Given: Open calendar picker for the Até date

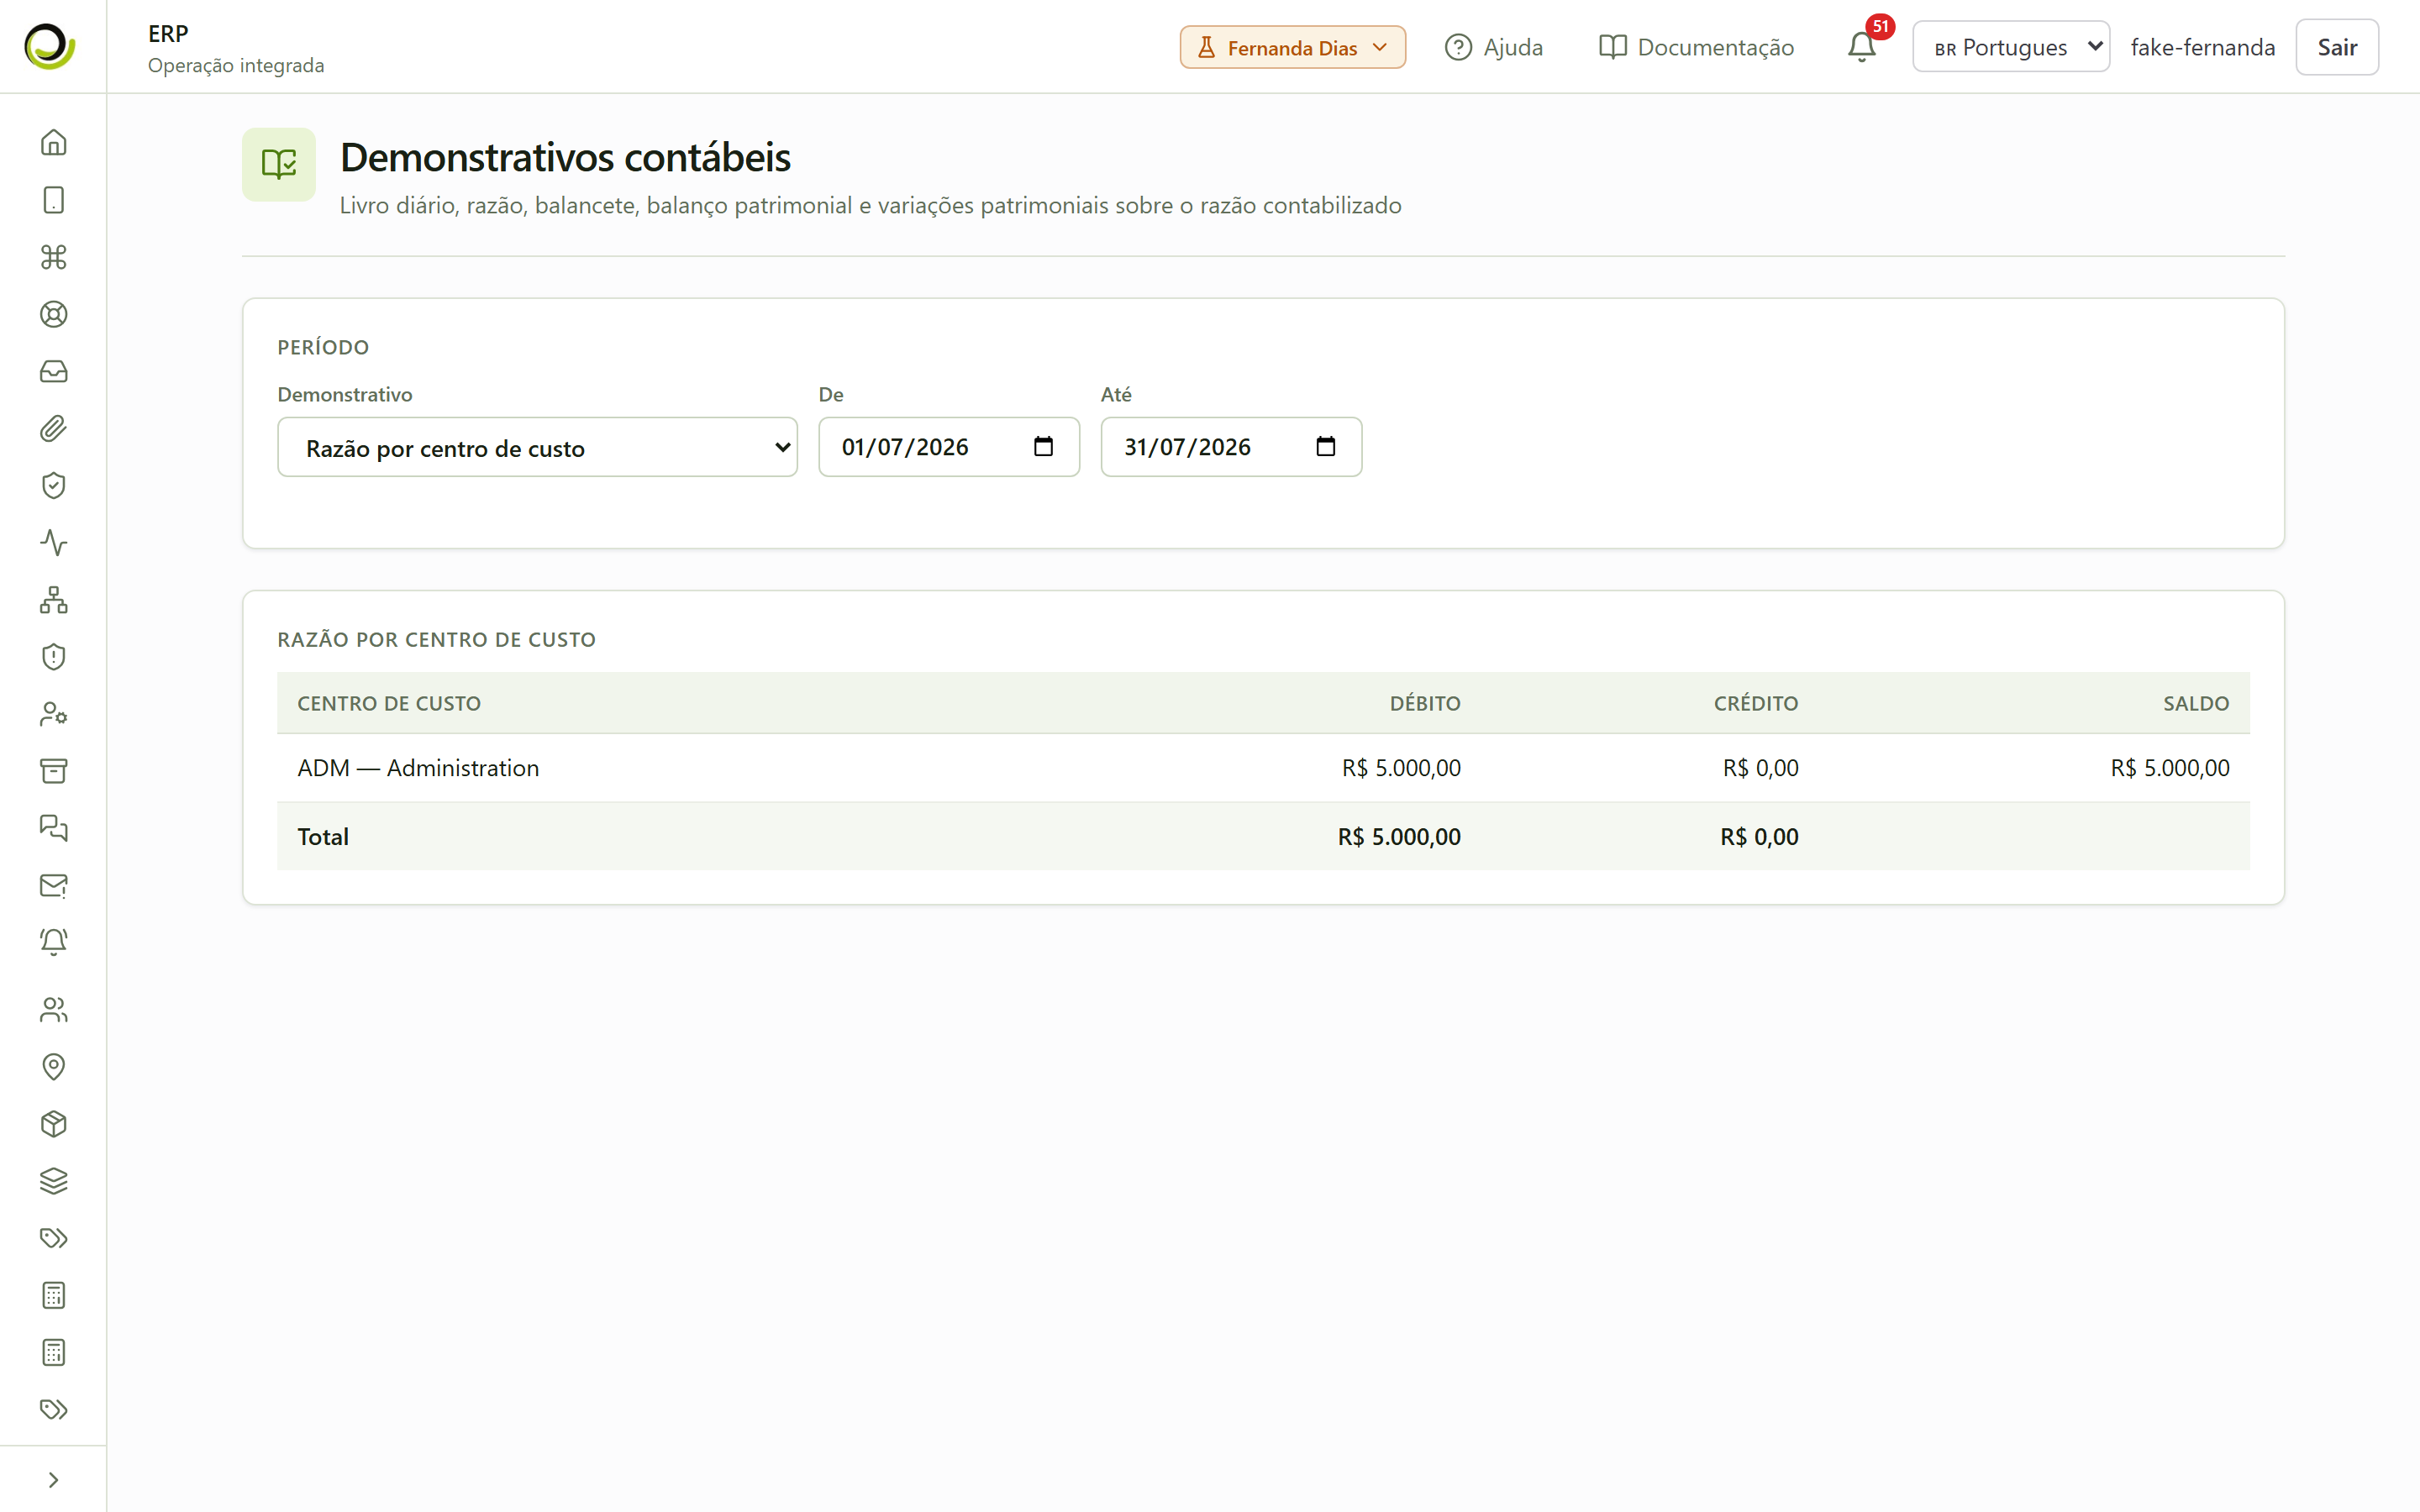Looking at the screenshot, I should [x=1325, y=447].
